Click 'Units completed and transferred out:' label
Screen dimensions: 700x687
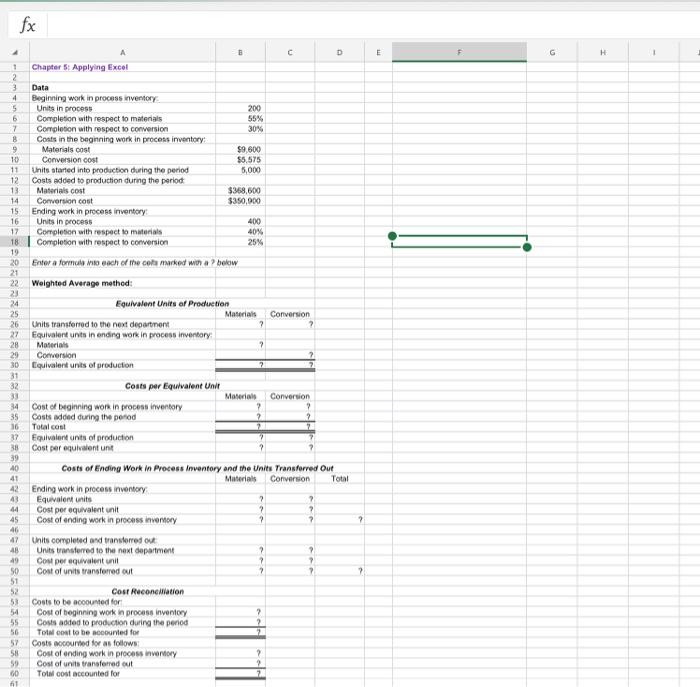pyautogui.click(x=94, y=540)
